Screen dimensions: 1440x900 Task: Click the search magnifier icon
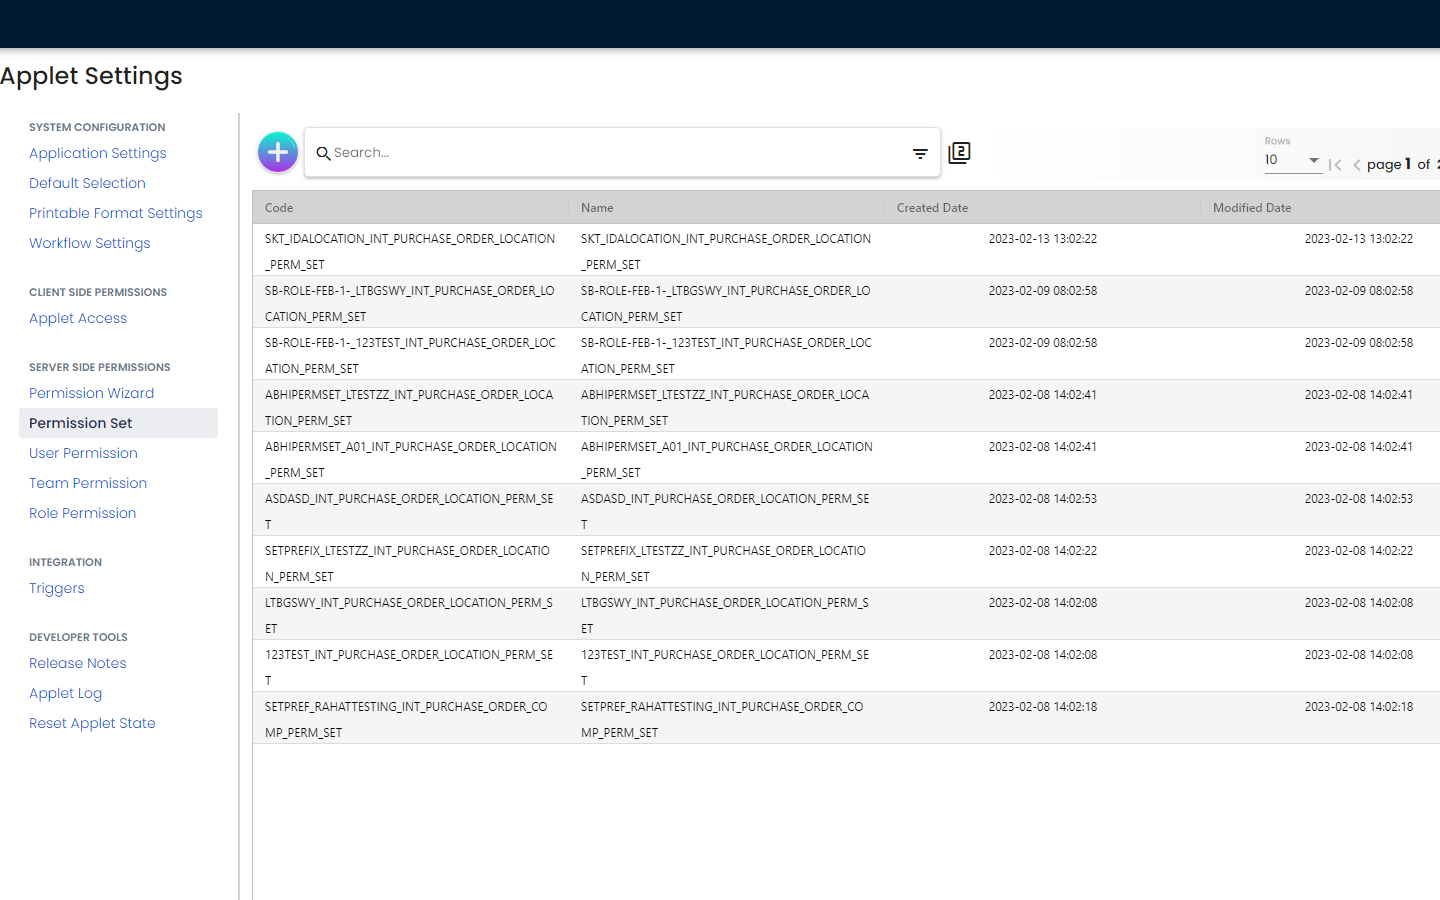click(323, 153)
